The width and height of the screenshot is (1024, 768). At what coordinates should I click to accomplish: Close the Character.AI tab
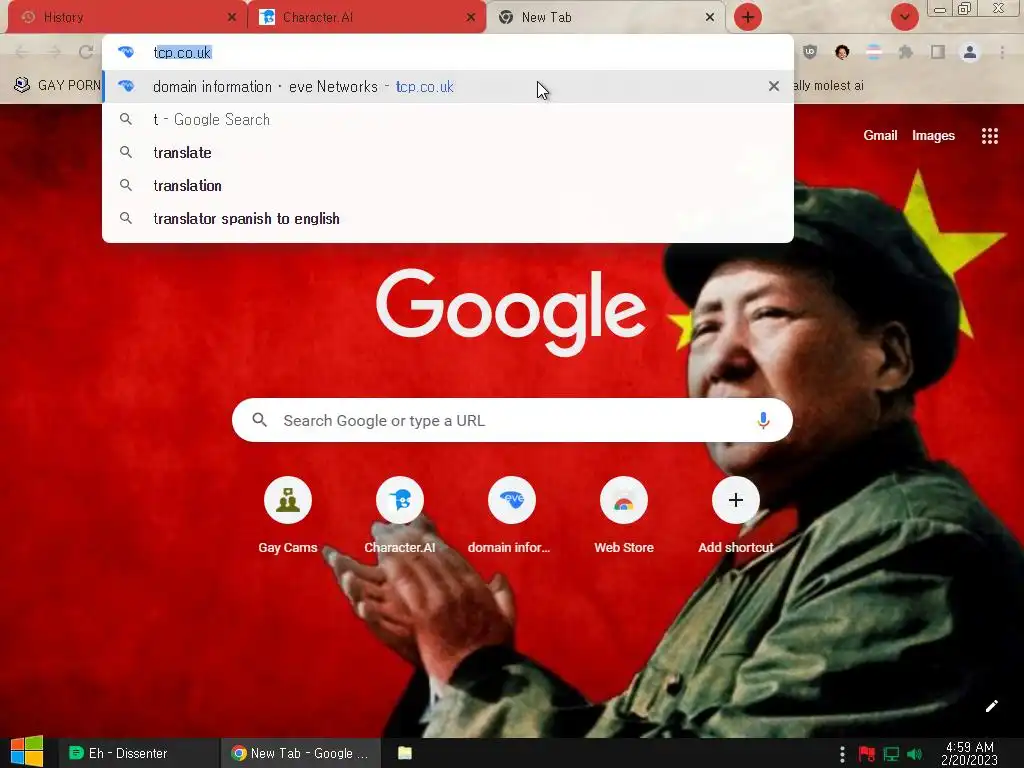[x=471, y=18]
